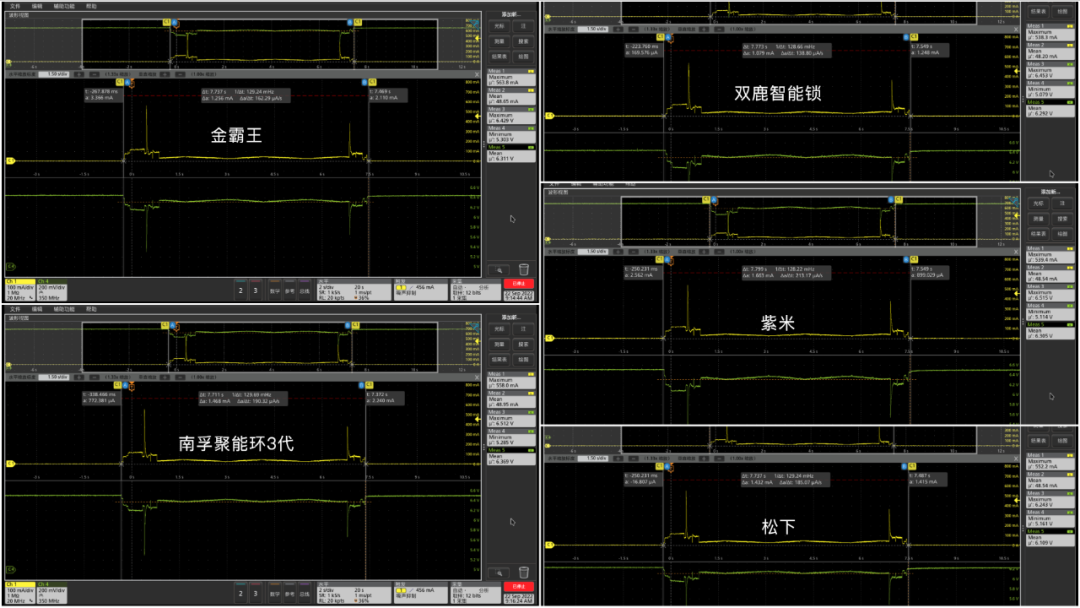Open 文件 menu in 金霸王 window

[x=15, y=6]
